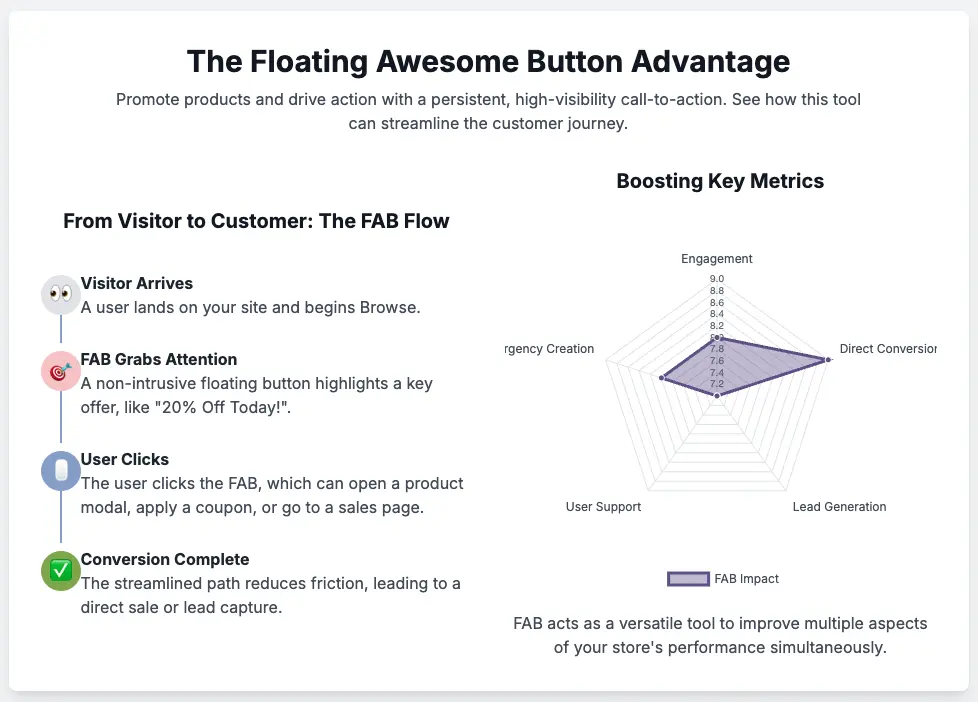Click the Urgency Creation data point on radar
Viewport: 978px width, 702px height.
coord(662,378)
